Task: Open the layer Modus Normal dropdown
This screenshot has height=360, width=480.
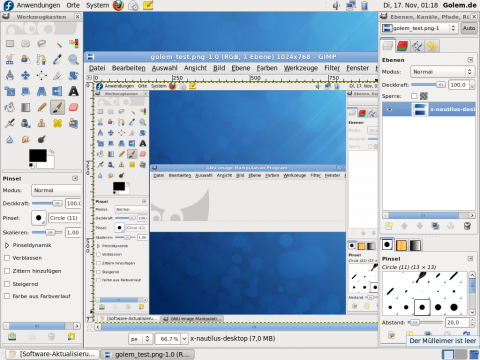Action: (442, 72)
